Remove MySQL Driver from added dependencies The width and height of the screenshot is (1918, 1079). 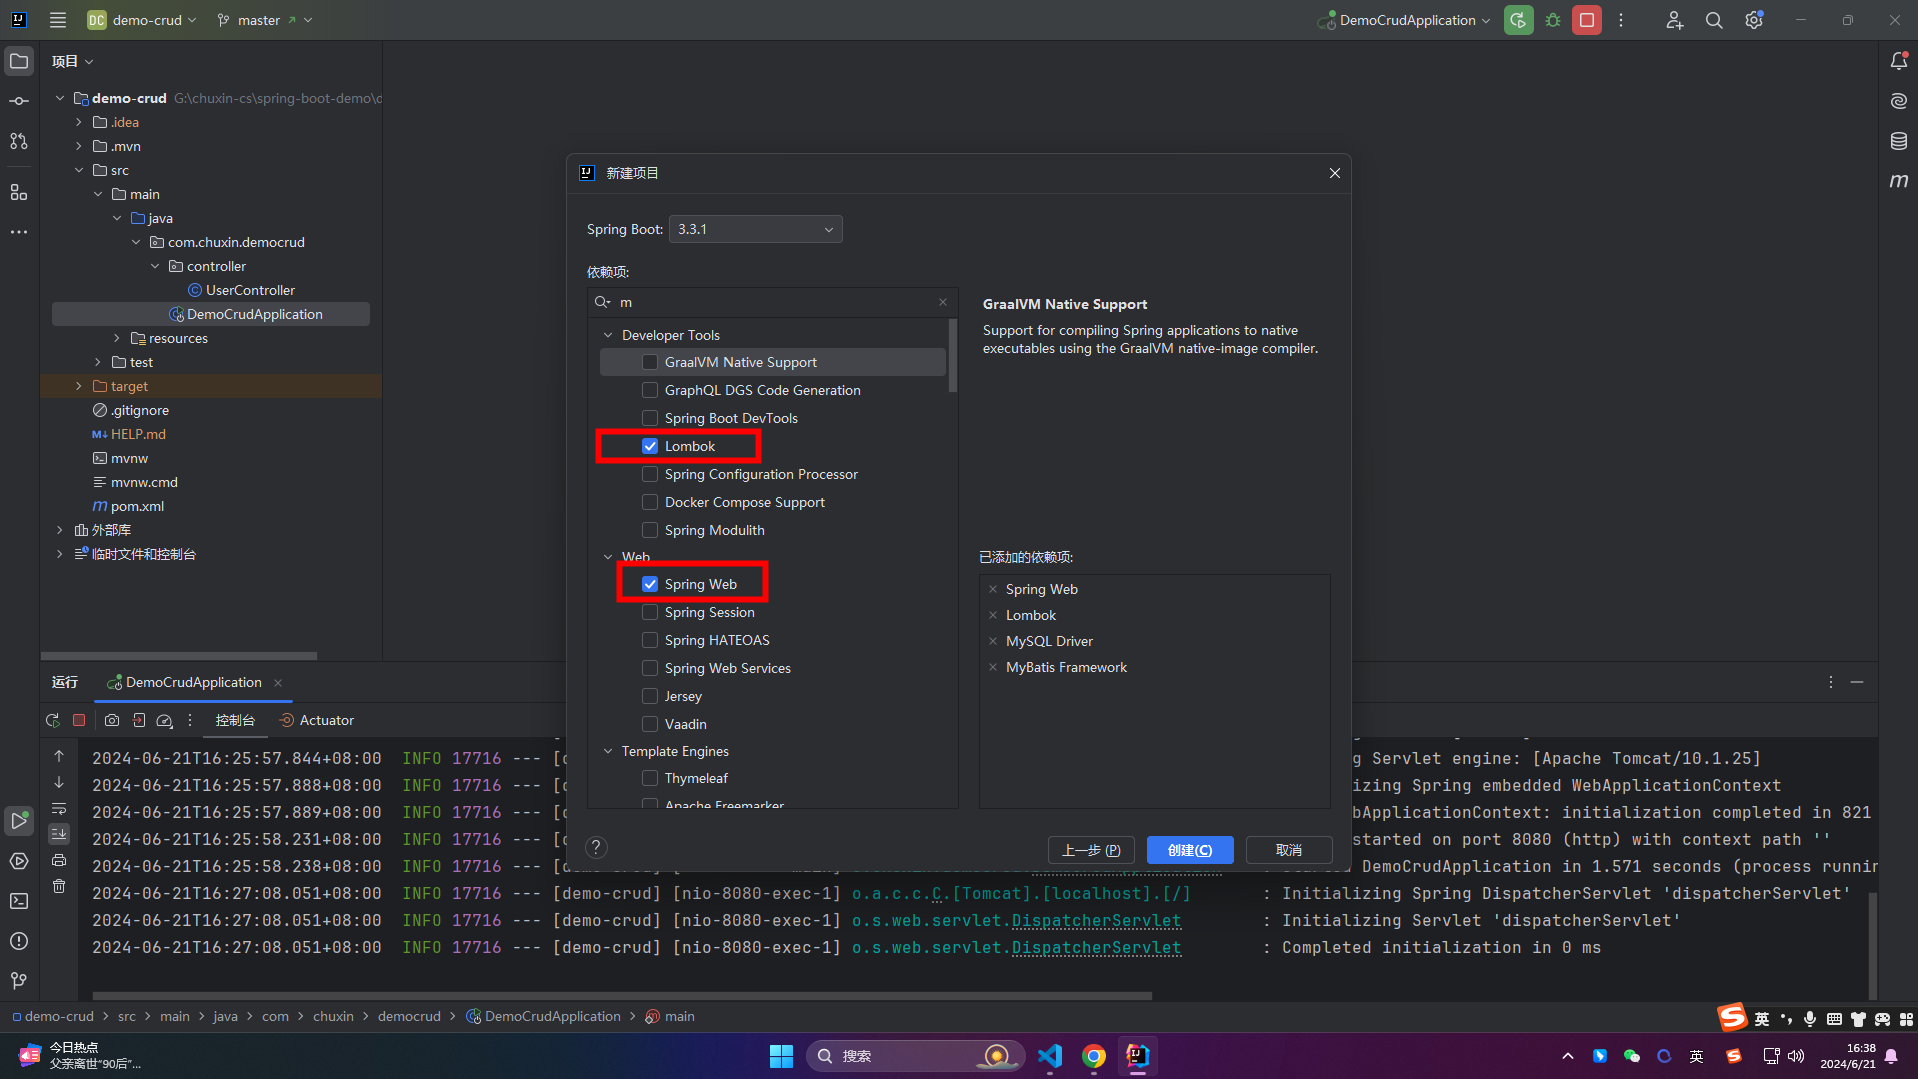coord(993,641)
